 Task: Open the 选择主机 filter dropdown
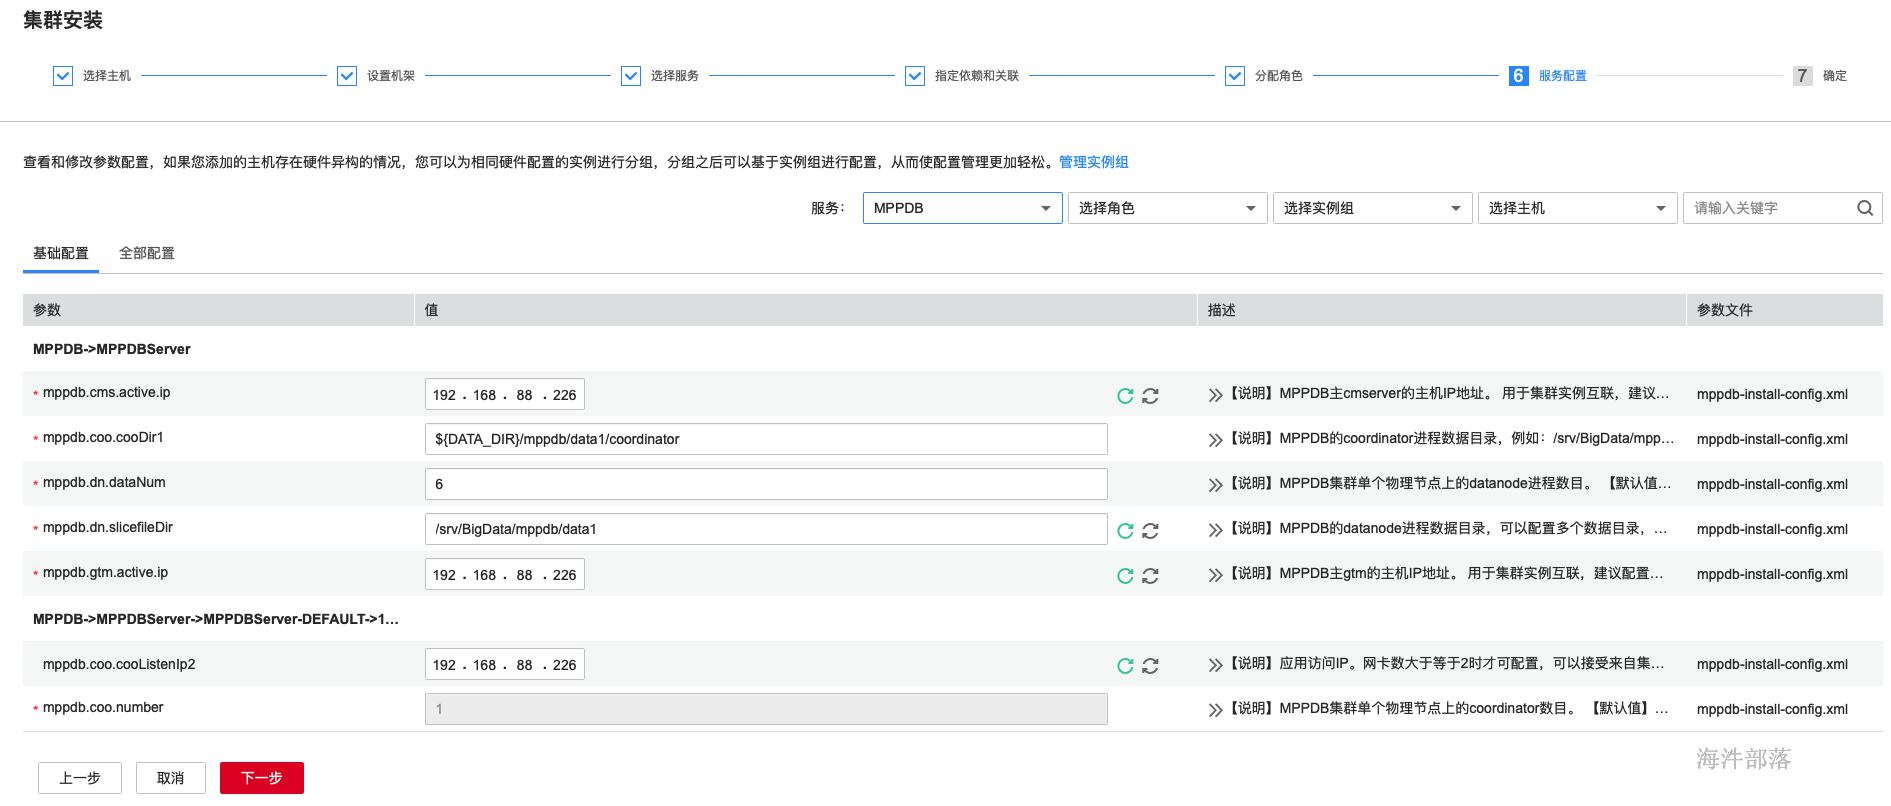pyautogui.click(x=1578, y=208)
